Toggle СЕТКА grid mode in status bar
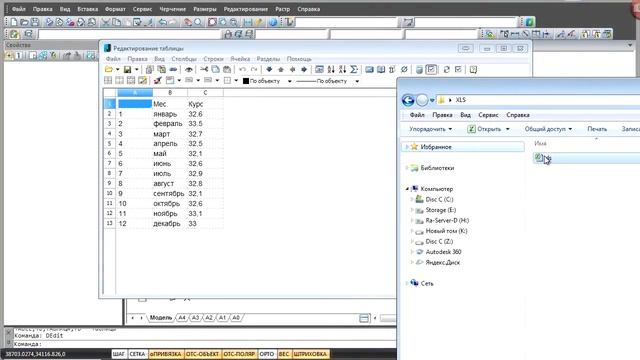Image resolution: width=640 pixels, height=360 pixels. coord(138,354)
